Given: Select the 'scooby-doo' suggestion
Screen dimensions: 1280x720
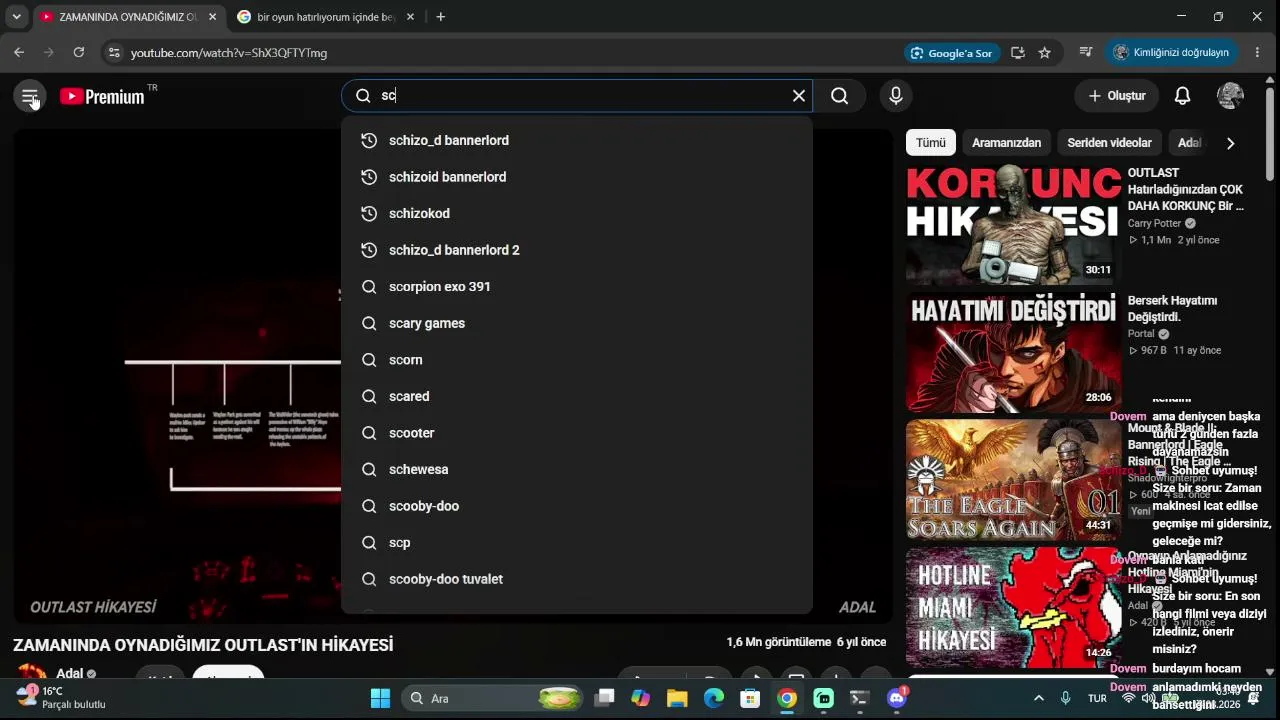Looking at the screenshot, I should (577, 506).
